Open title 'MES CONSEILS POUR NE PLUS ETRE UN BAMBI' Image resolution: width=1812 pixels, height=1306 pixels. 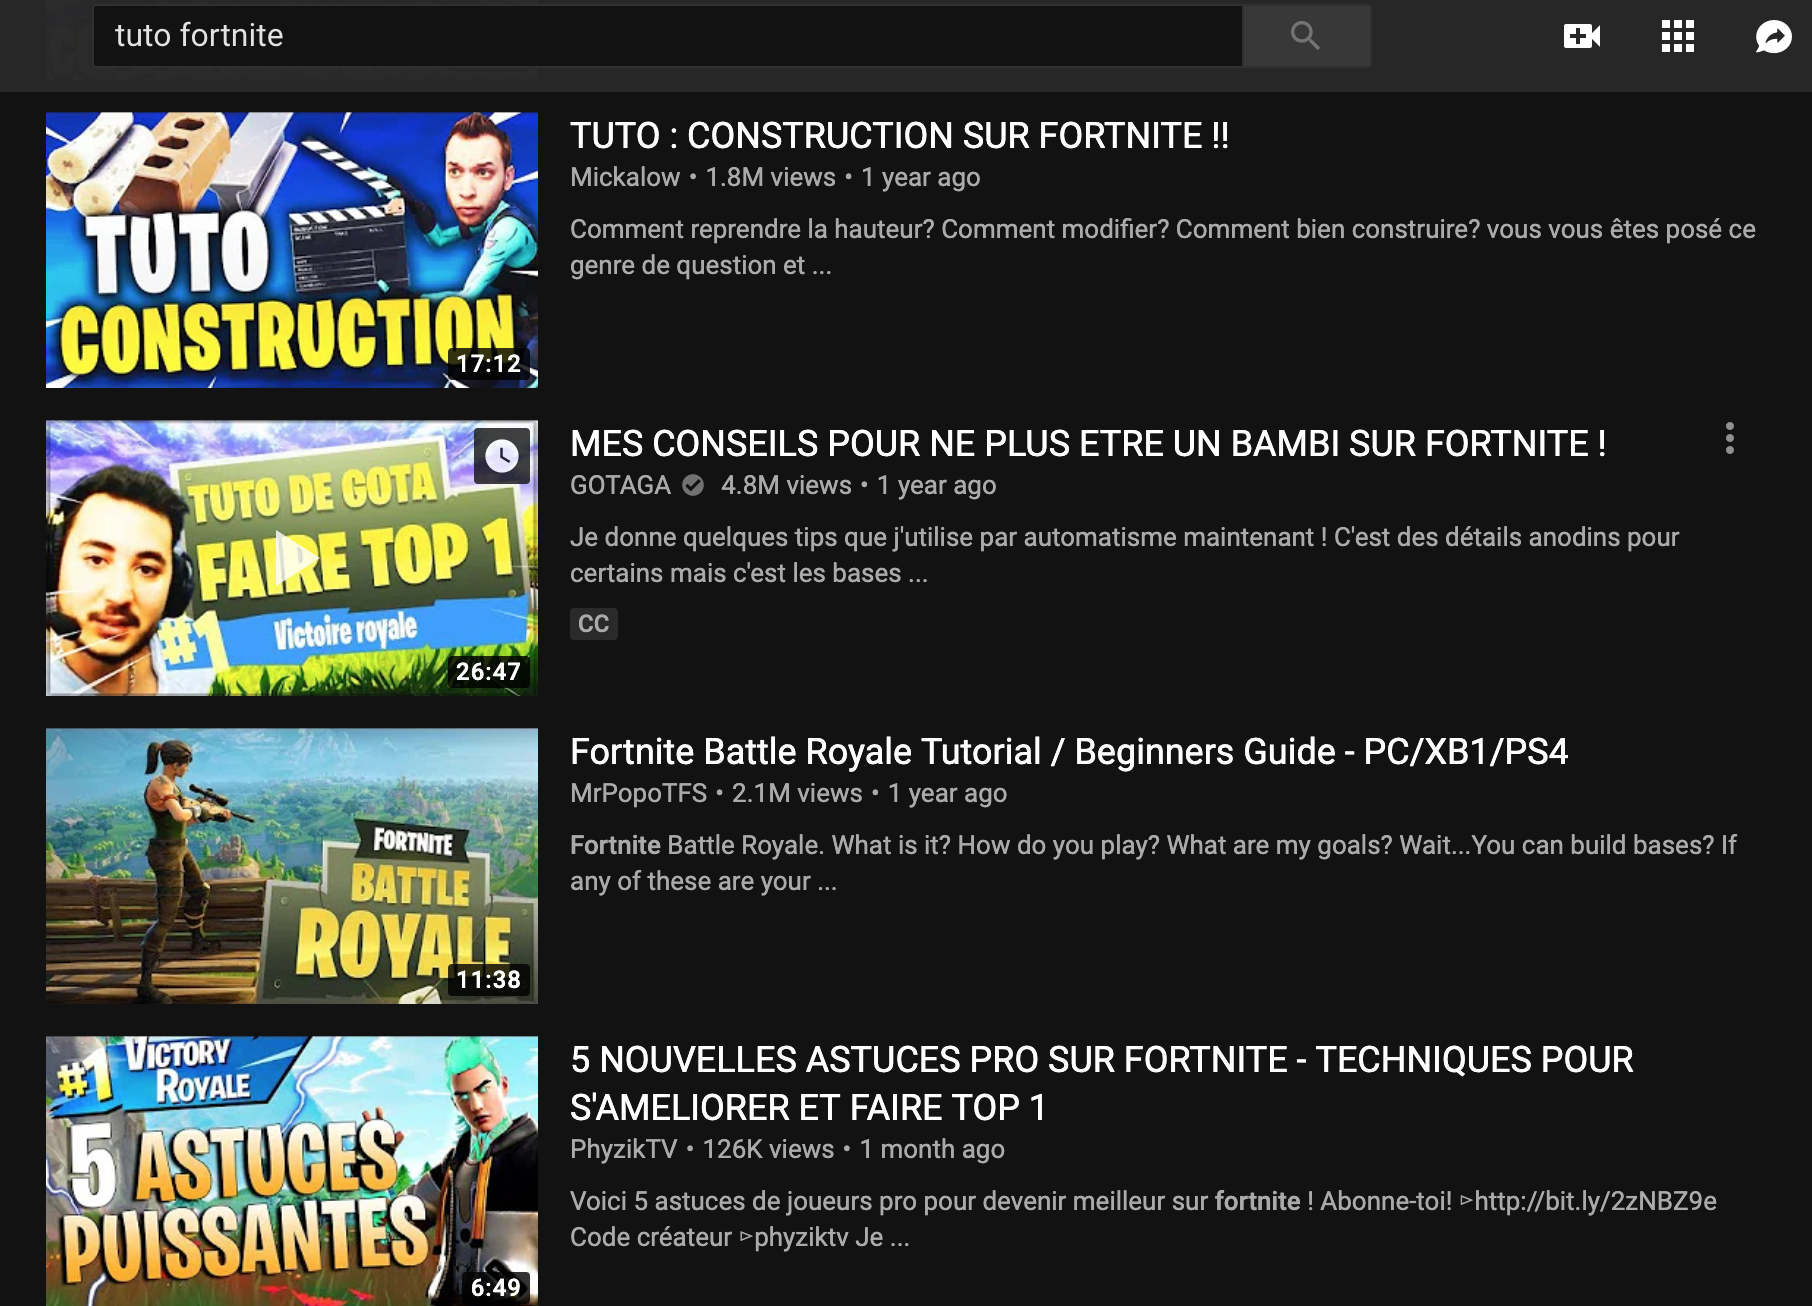coord(1088,444)
